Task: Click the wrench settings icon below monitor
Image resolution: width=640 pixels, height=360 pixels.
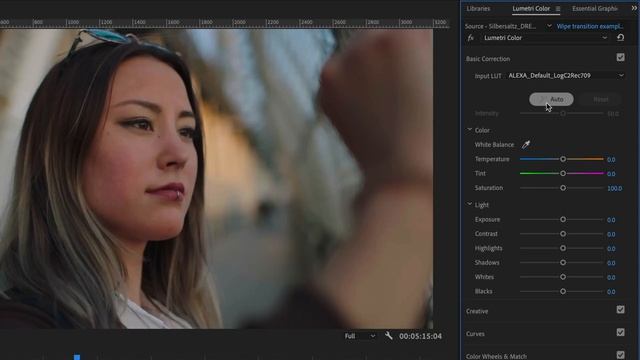Action: click(x=389, y=336)
